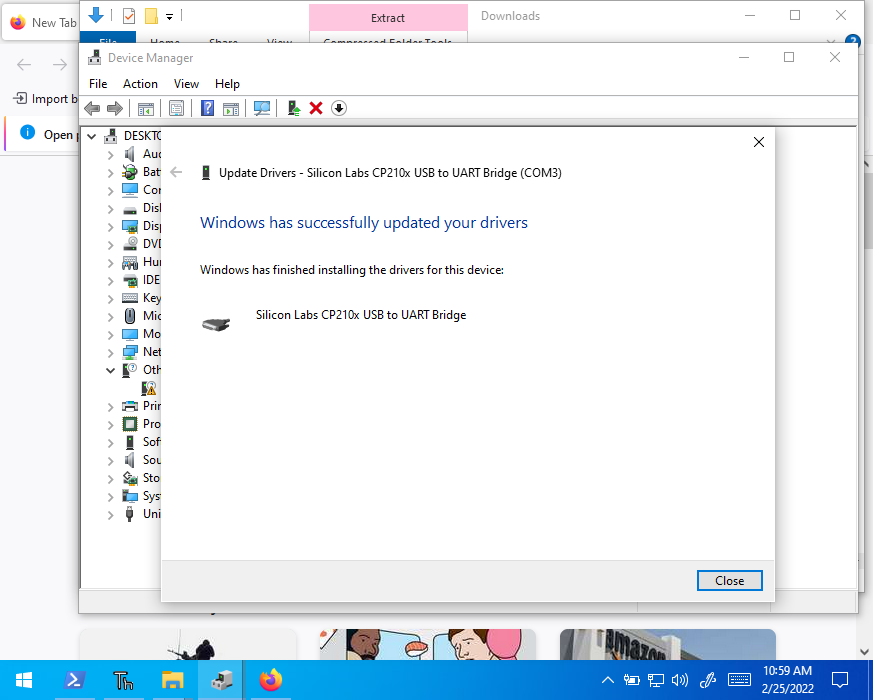Viewport: 873px width, 700px height.
Task: Click the Silicon Labs CP210x device name text
Action: (361, 315)
